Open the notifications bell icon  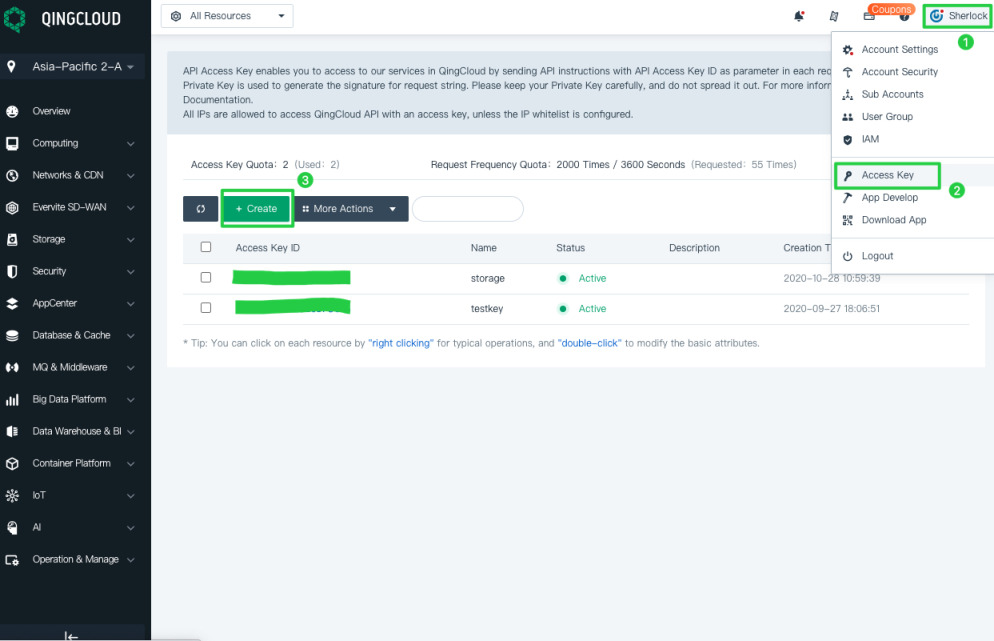coord(799,16)
